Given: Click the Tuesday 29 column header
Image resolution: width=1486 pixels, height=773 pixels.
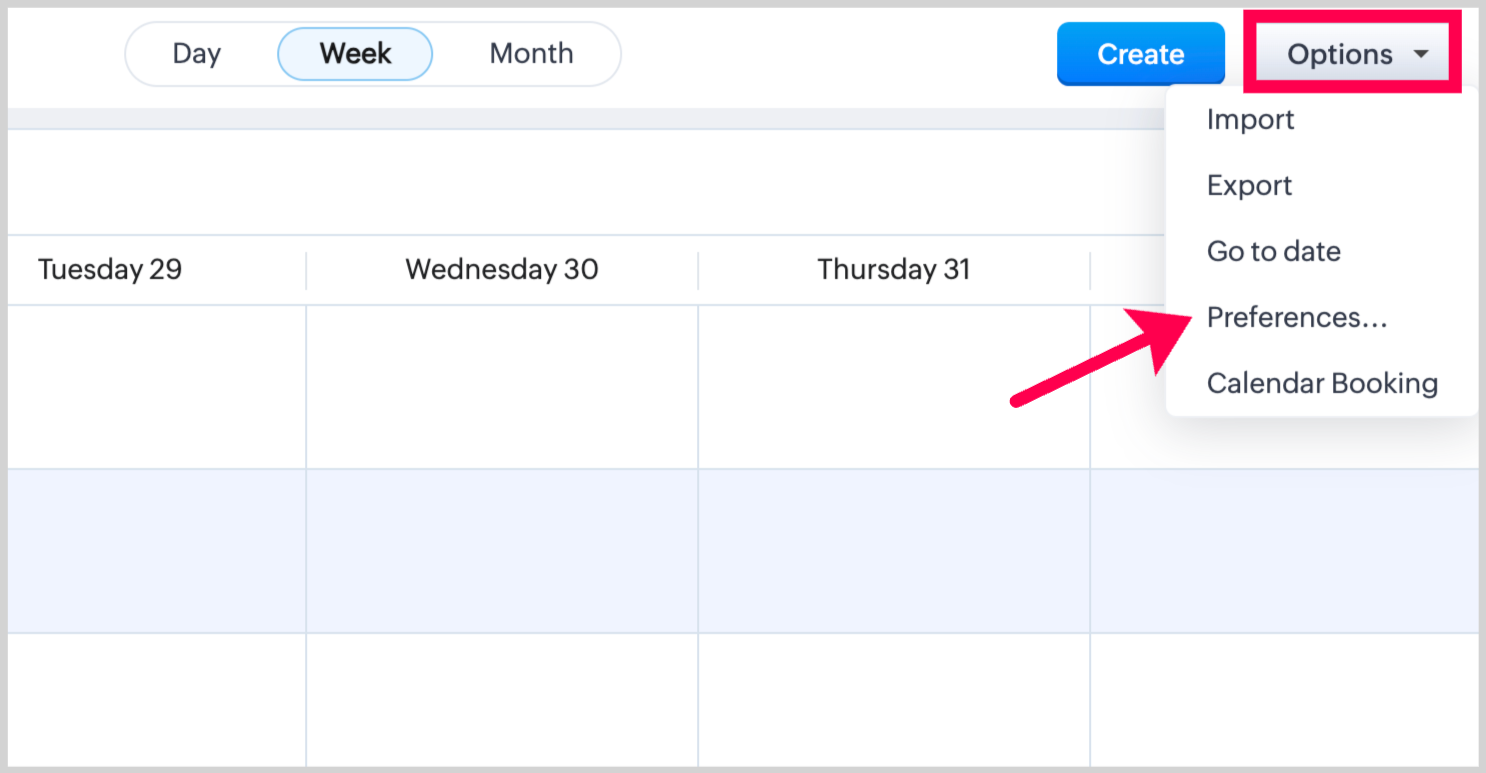Looking at the screenshot, I should tap(110, 270).
